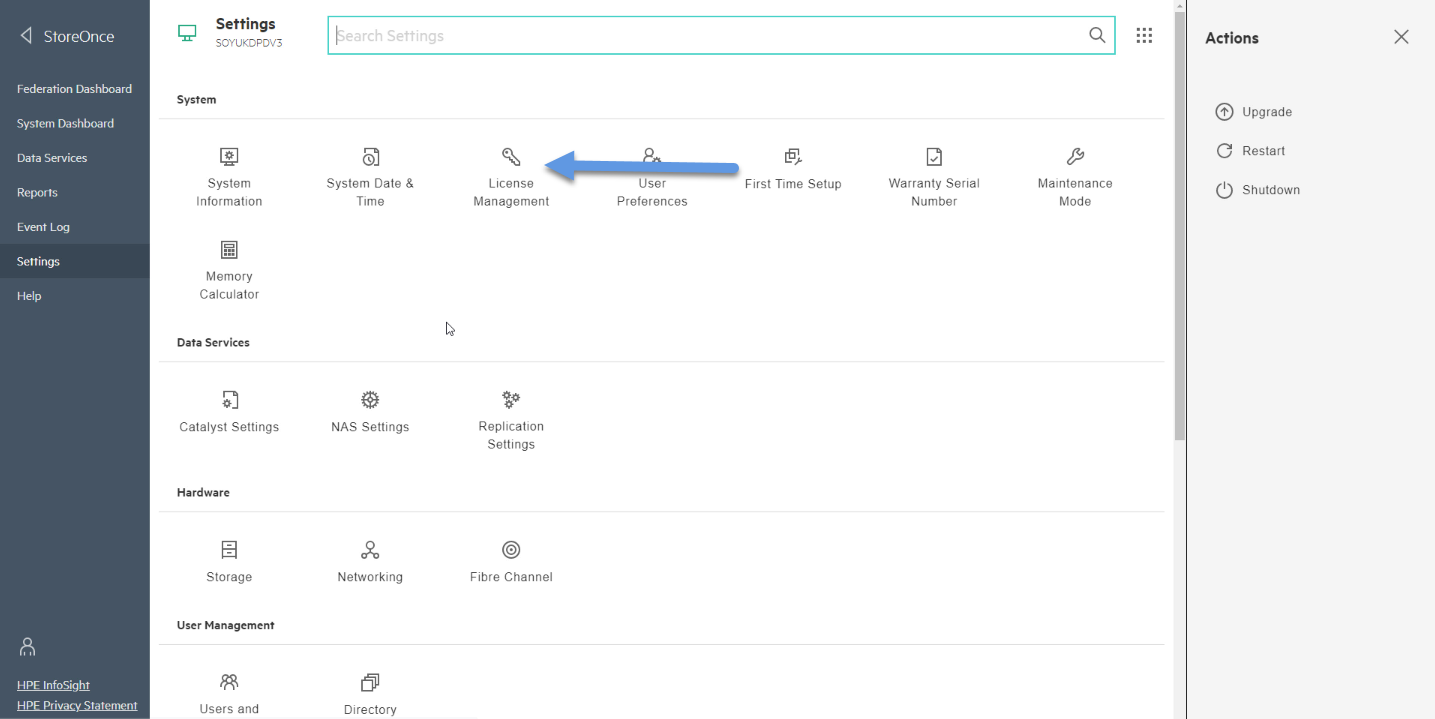Click the user profile icon in sidebar
1435x719 pixels.
pos(27,647)
